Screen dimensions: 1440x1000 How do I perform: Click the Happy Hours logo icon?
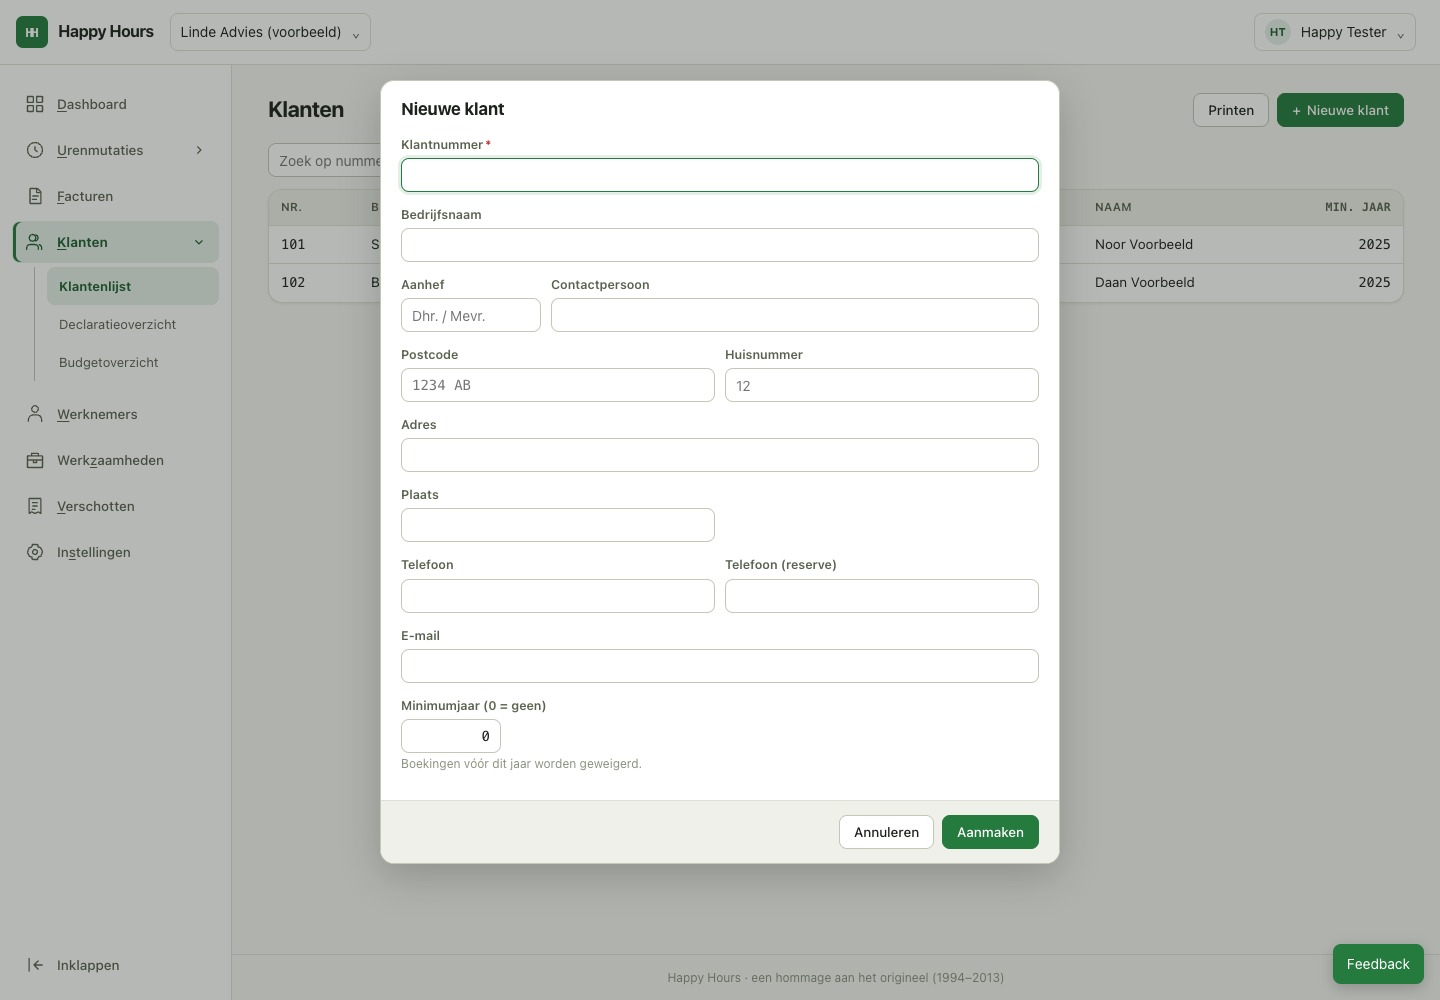tap(32, 32)
